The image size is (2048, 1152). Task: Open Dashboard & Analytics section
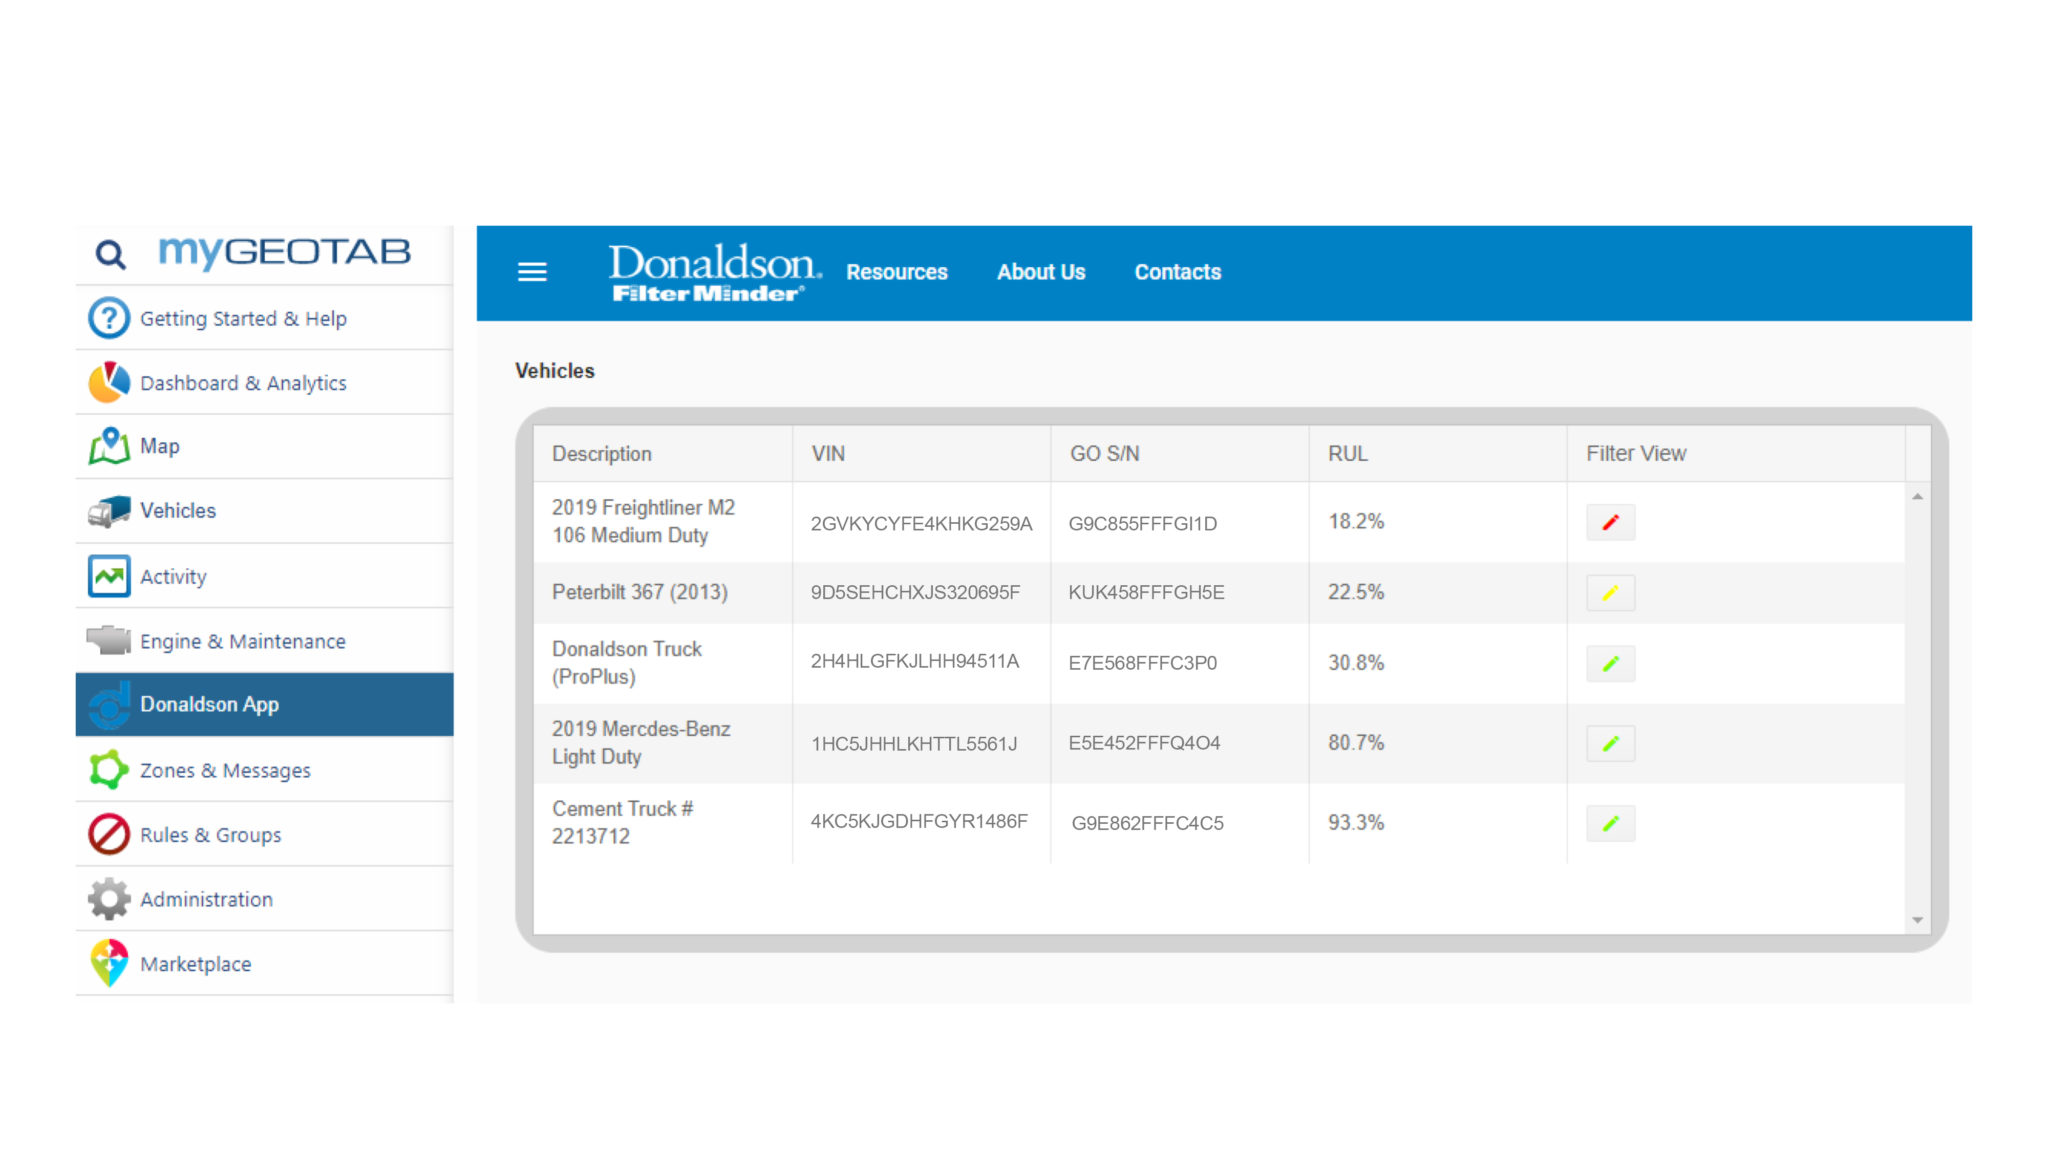(x=242, y=383)
